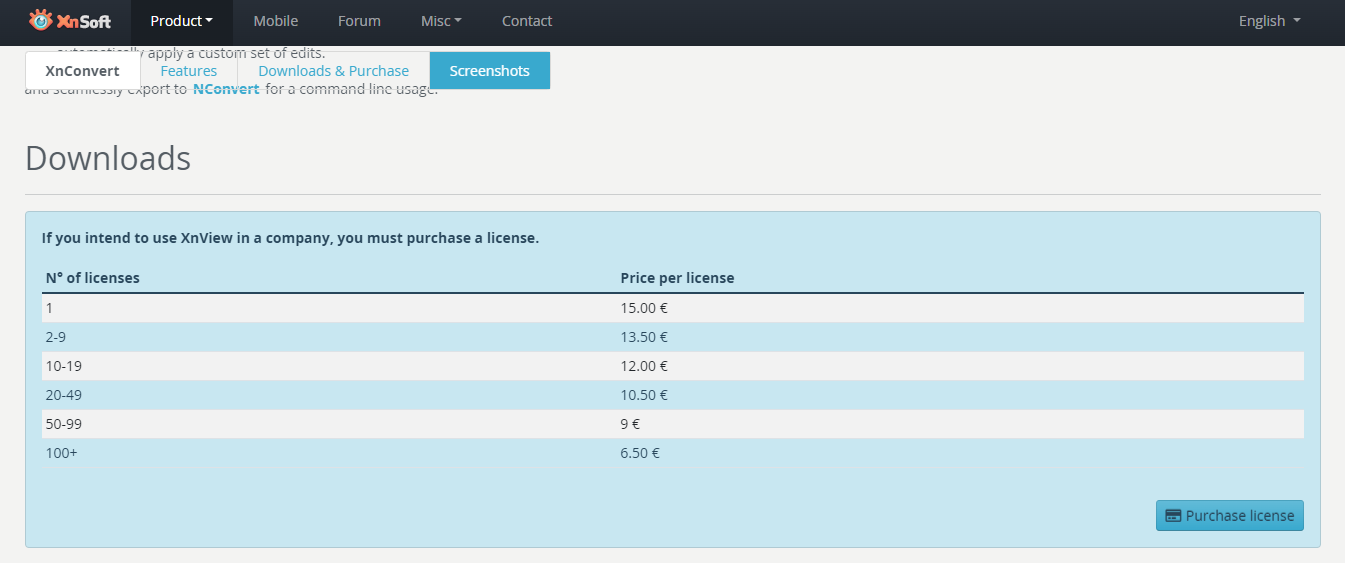Screen dimensions: 1345x563
Task: Open the Product dropdown menu
Action: (182, 21)
